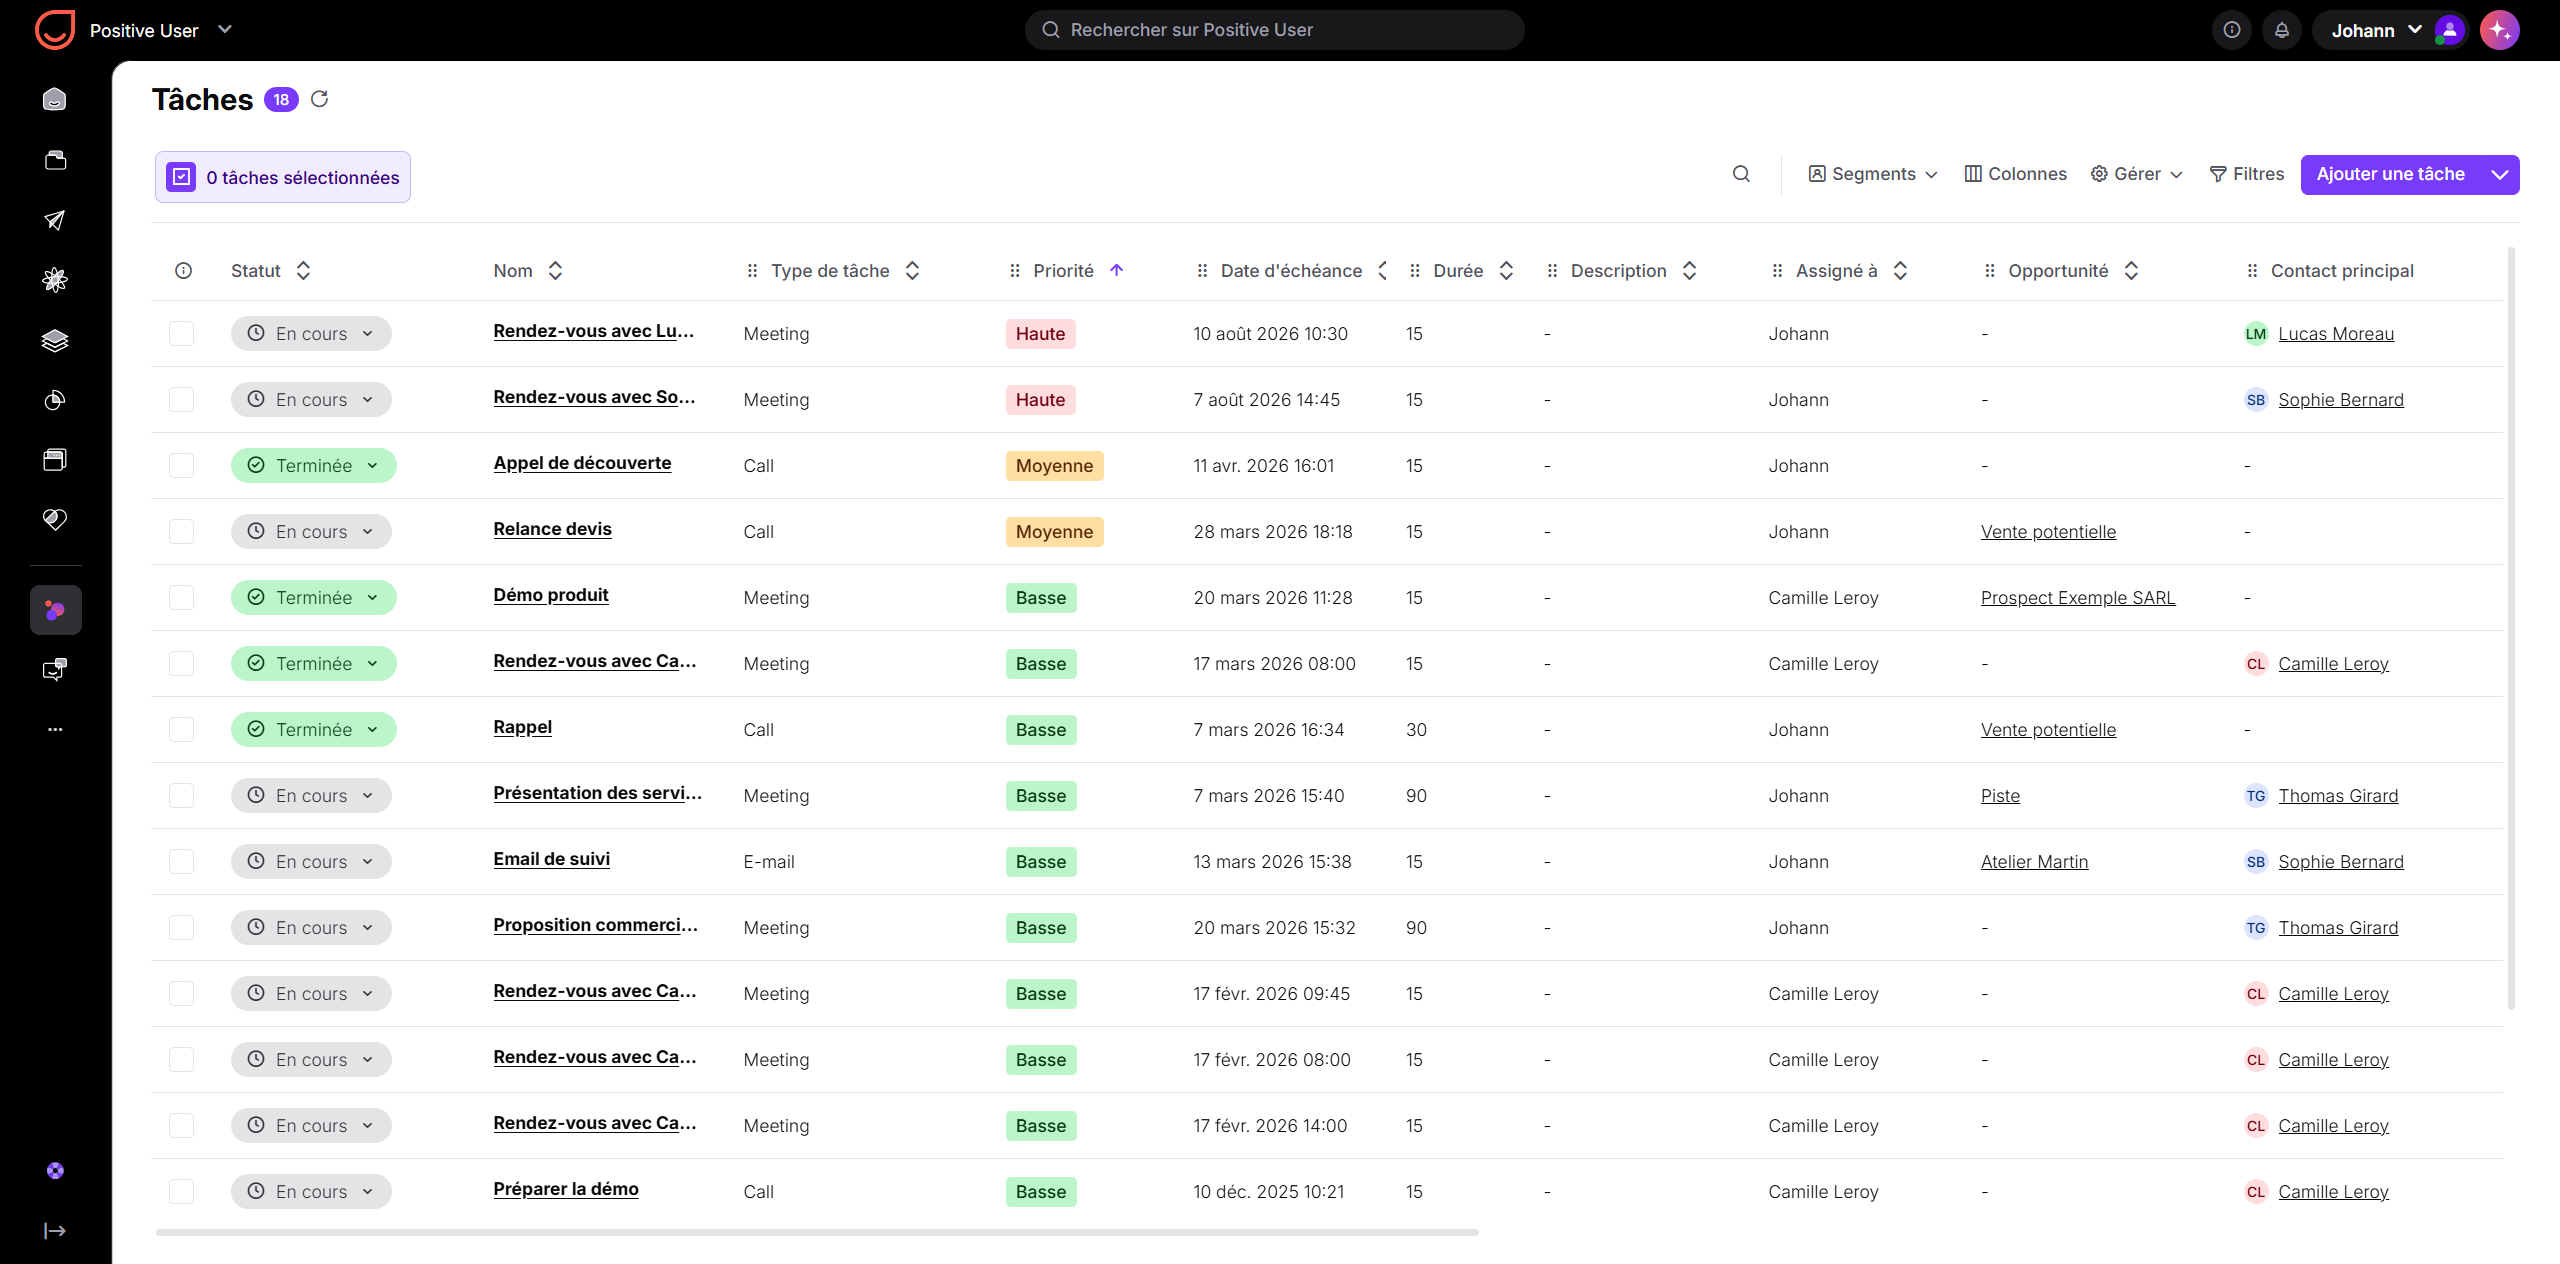2560x1264 pixels.
Task: Open the notifications bell icon
Action: pyautogui.click(x=2282, y=30)
